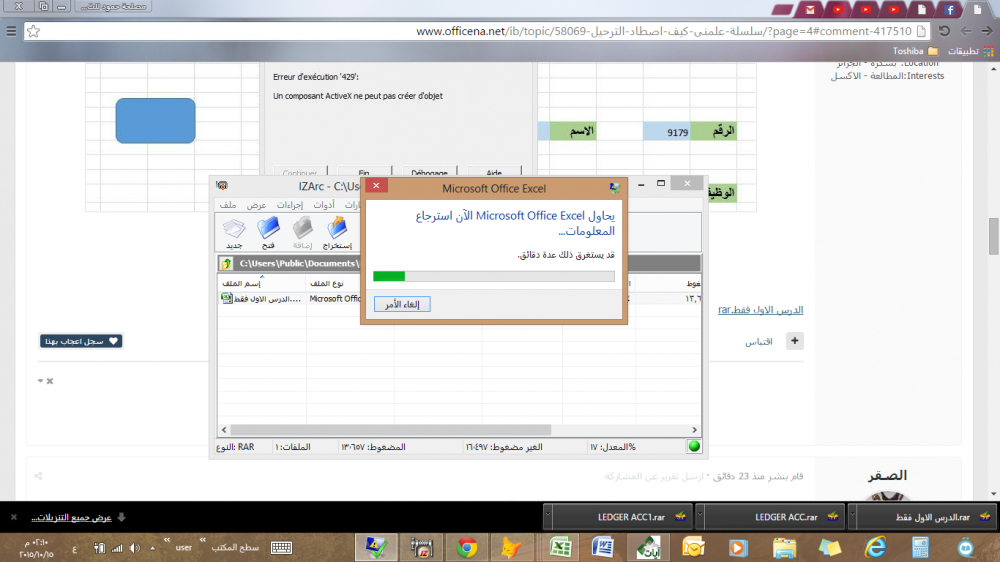The image size is (1000, 562).
Task: Open File Explorer from the taskbar
Action: tap(784, 547)
